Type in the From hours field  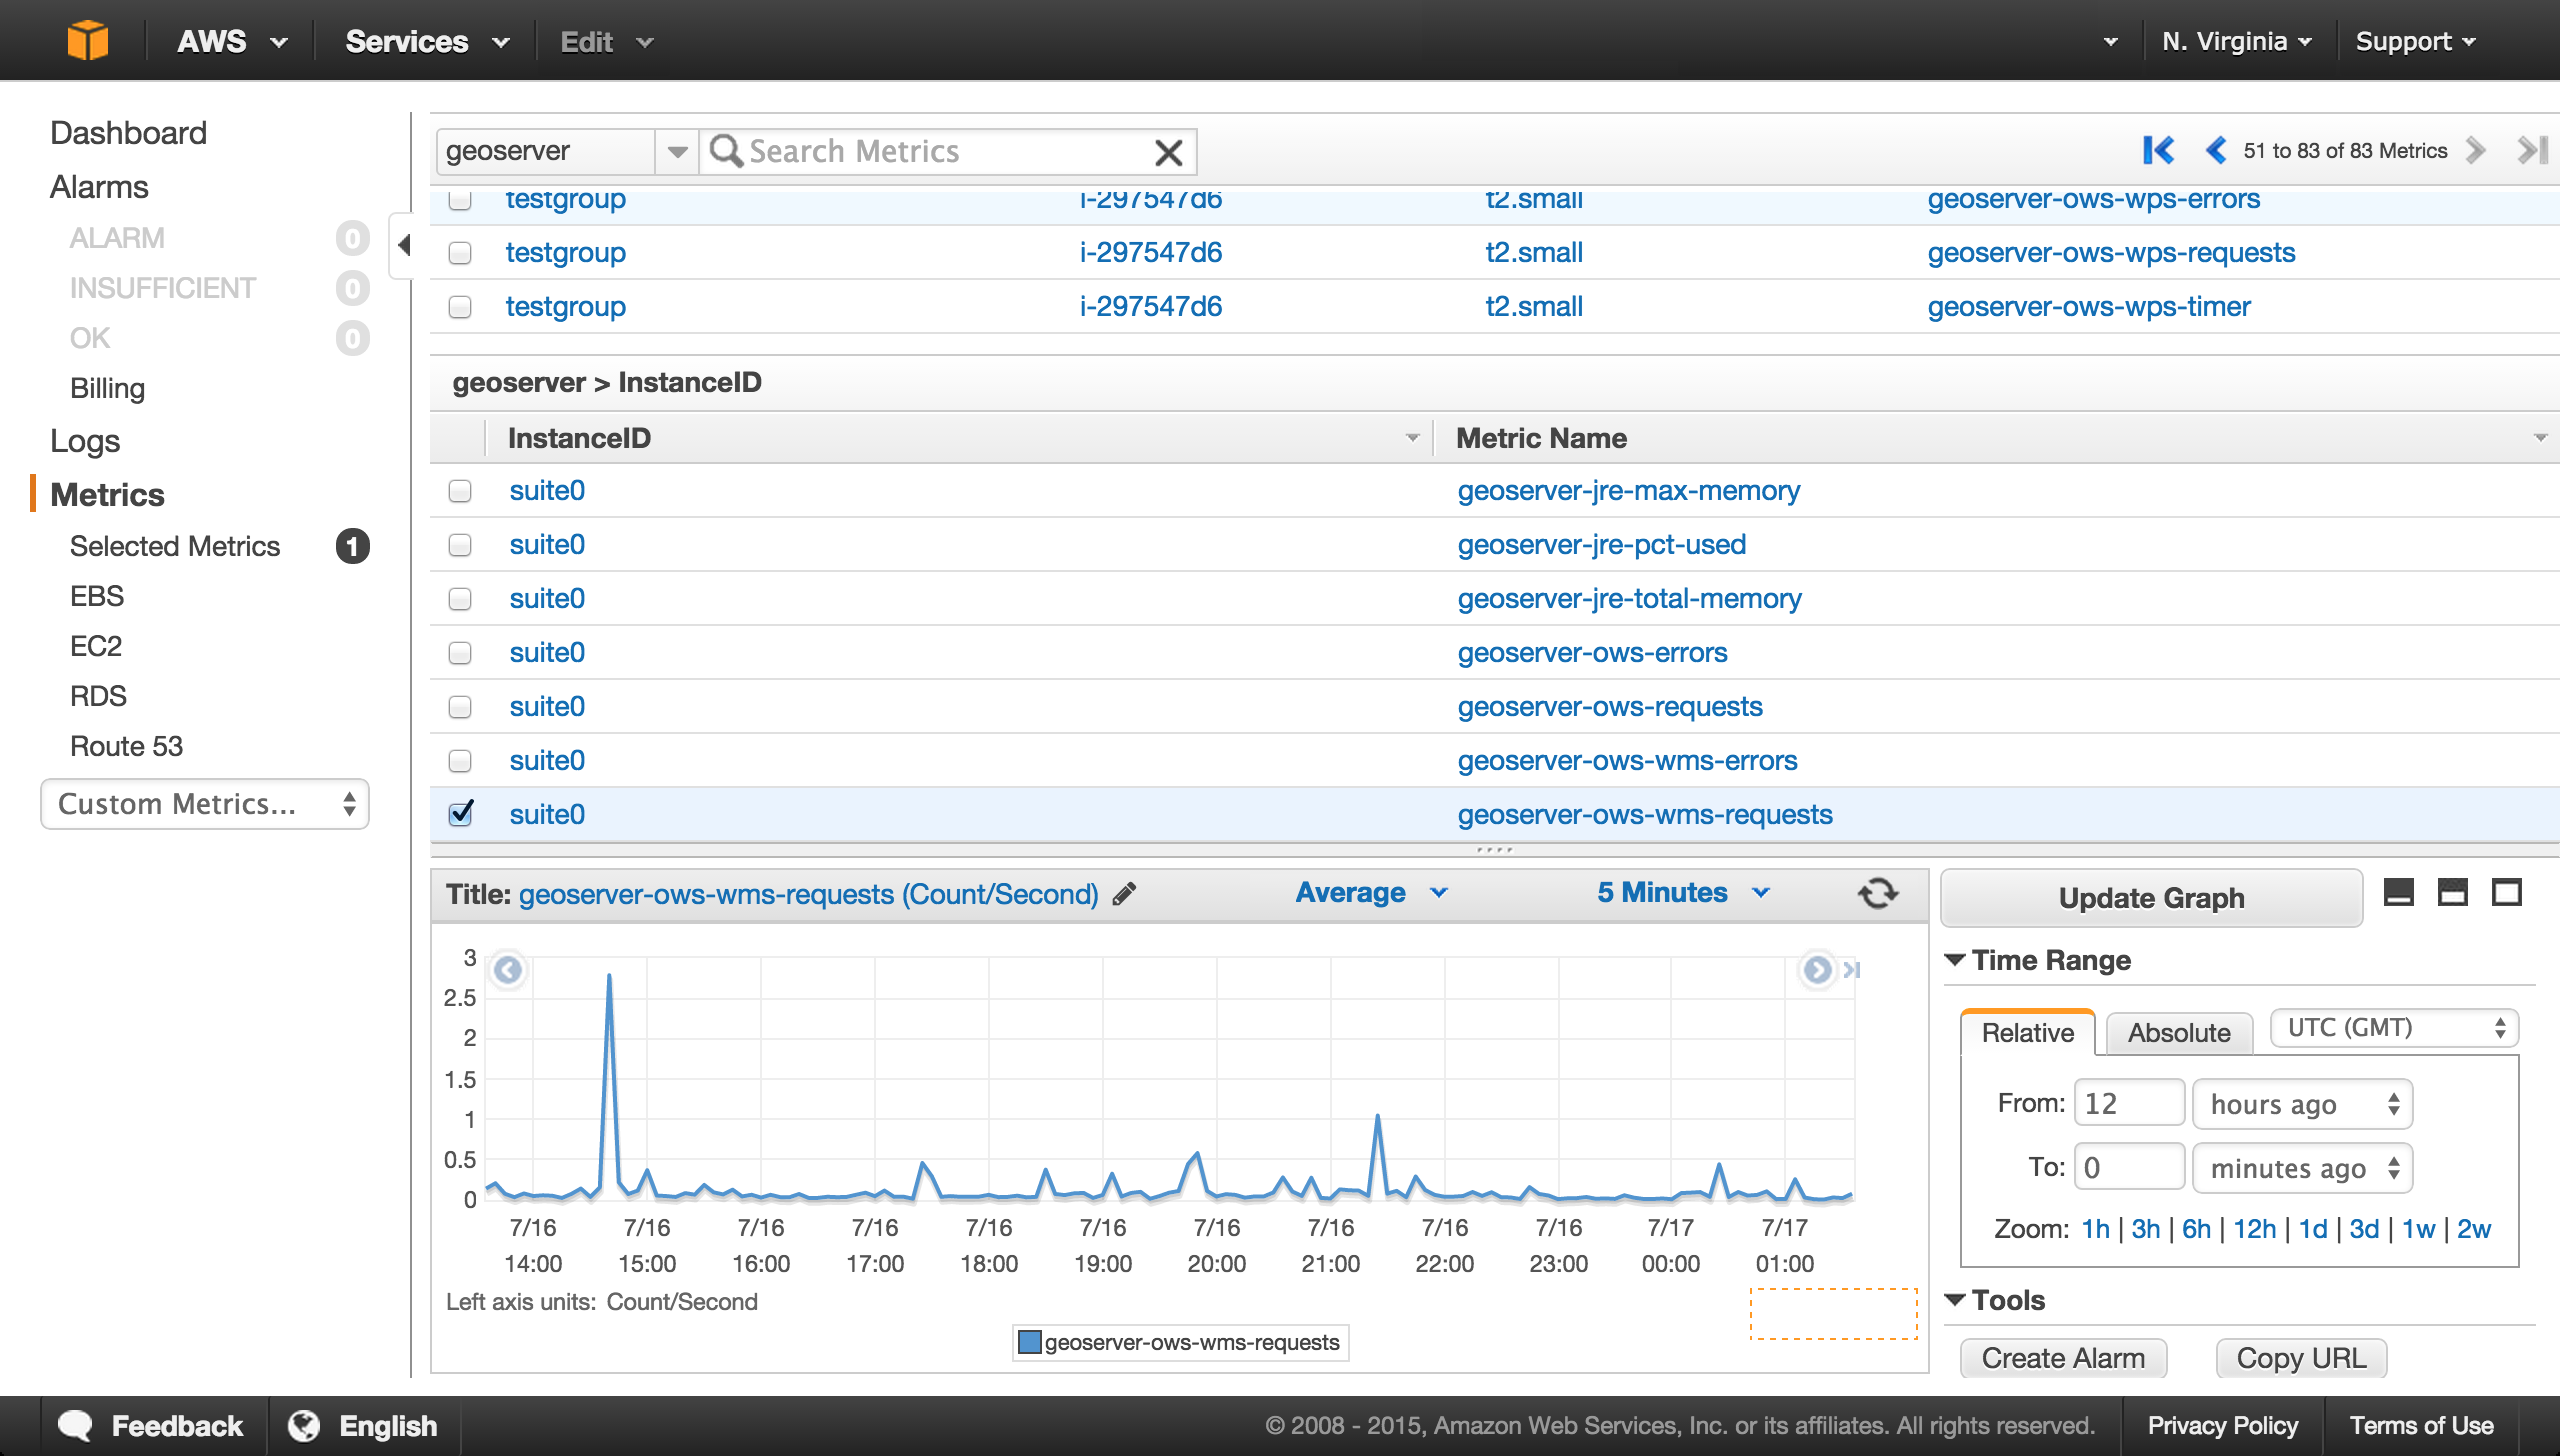pos(2128,1101)
